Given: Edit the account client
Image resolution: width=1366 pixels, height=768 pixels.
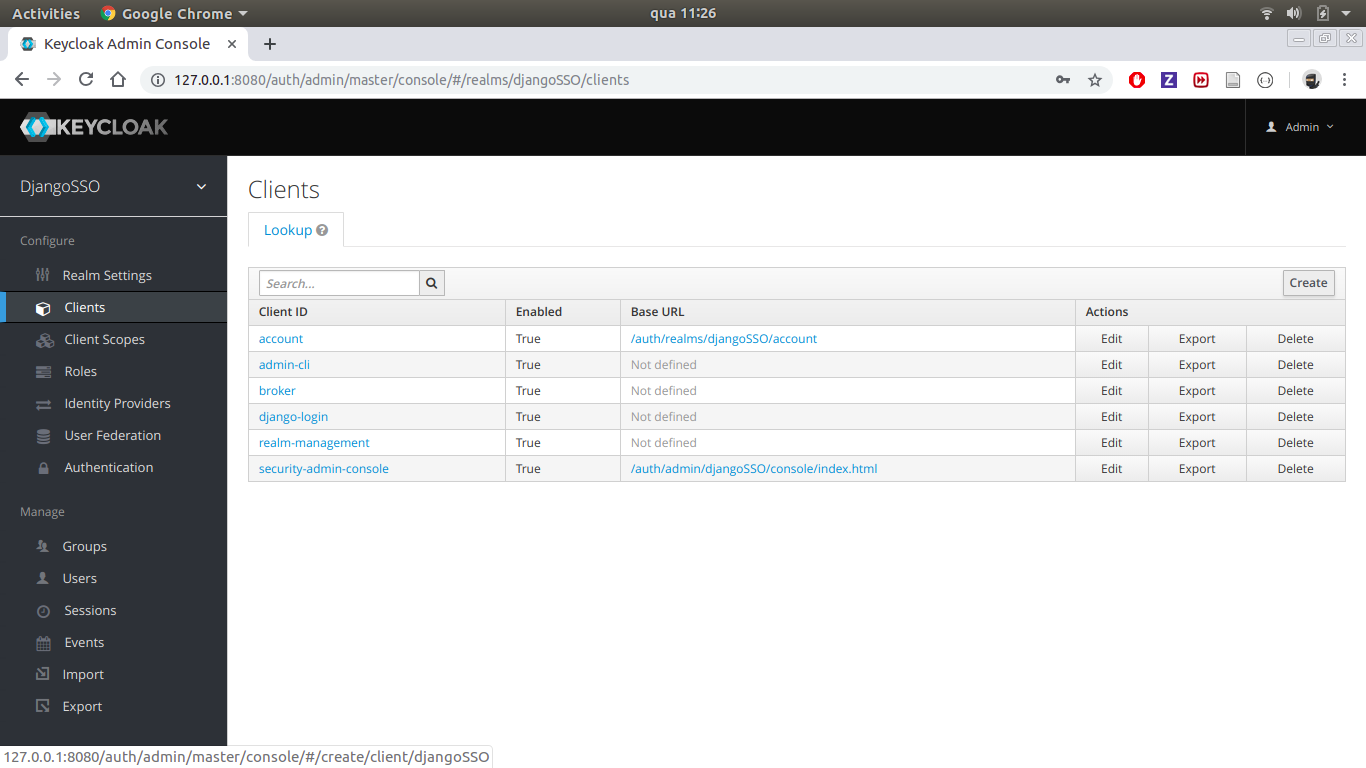Looking at the screenshot, I should pyautogui.click(x=1112, y=339).
